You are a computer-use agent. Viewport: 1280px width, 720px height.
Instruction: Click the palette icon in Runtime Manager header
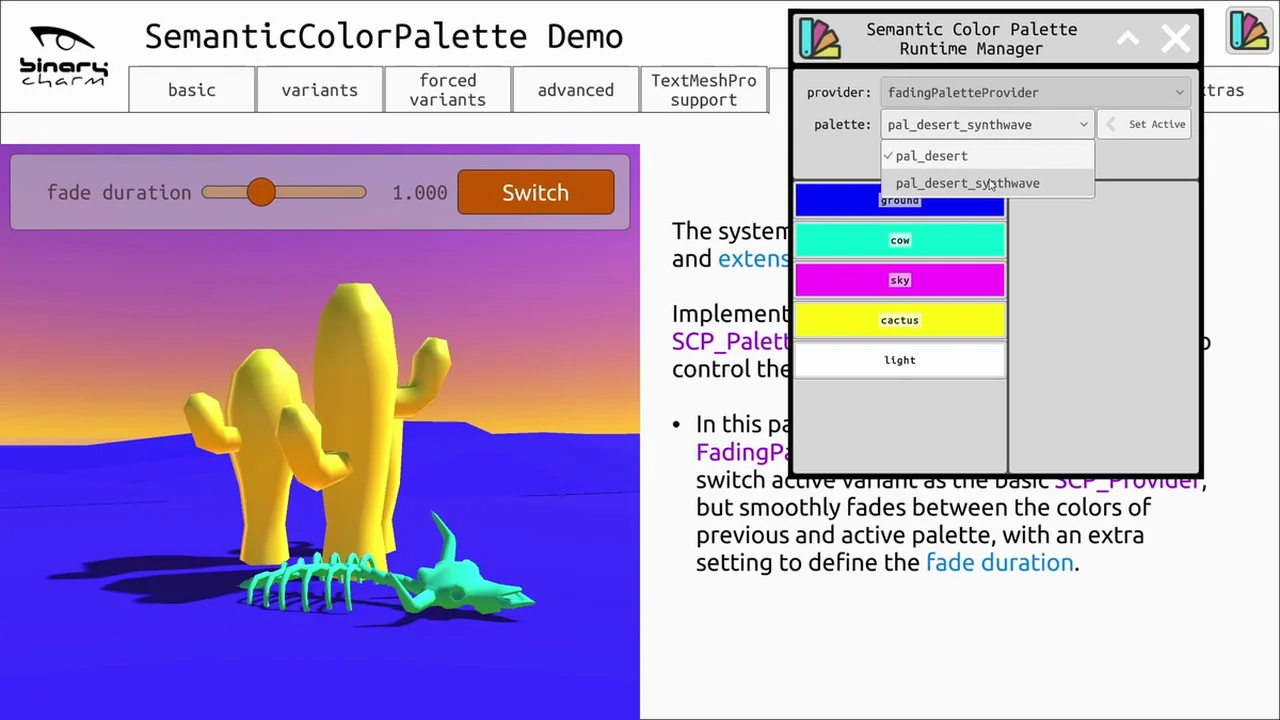point(819,39)
